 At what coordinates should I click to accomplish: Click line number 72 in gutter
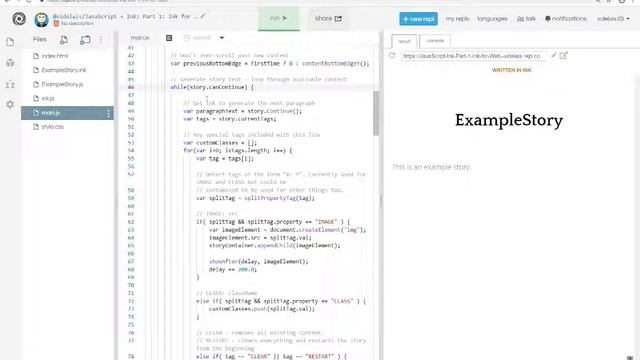pyautogui.click(x=131, y=301)
